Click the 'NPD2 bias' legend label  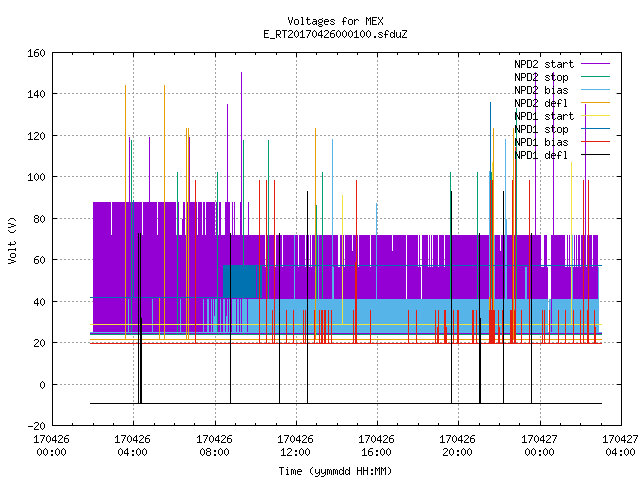541,90
